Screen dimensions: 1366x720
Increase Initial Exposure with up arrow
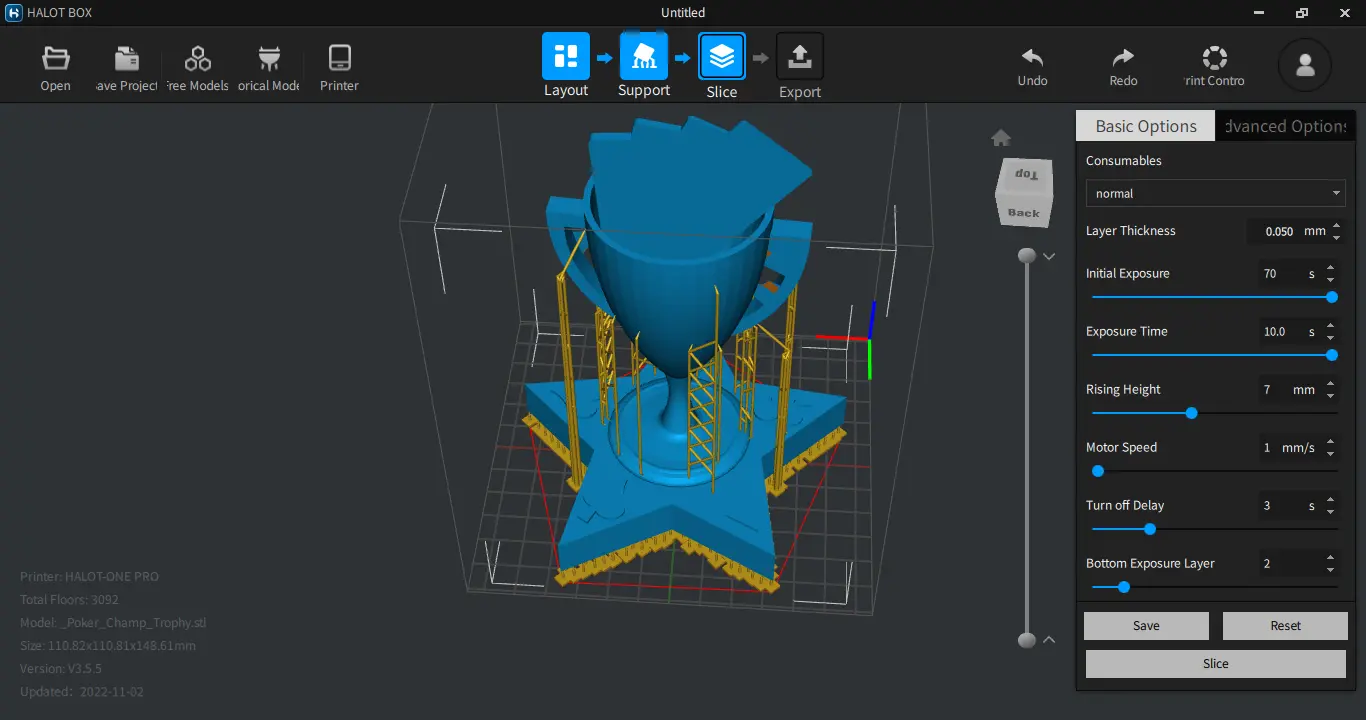point(1330,268)
